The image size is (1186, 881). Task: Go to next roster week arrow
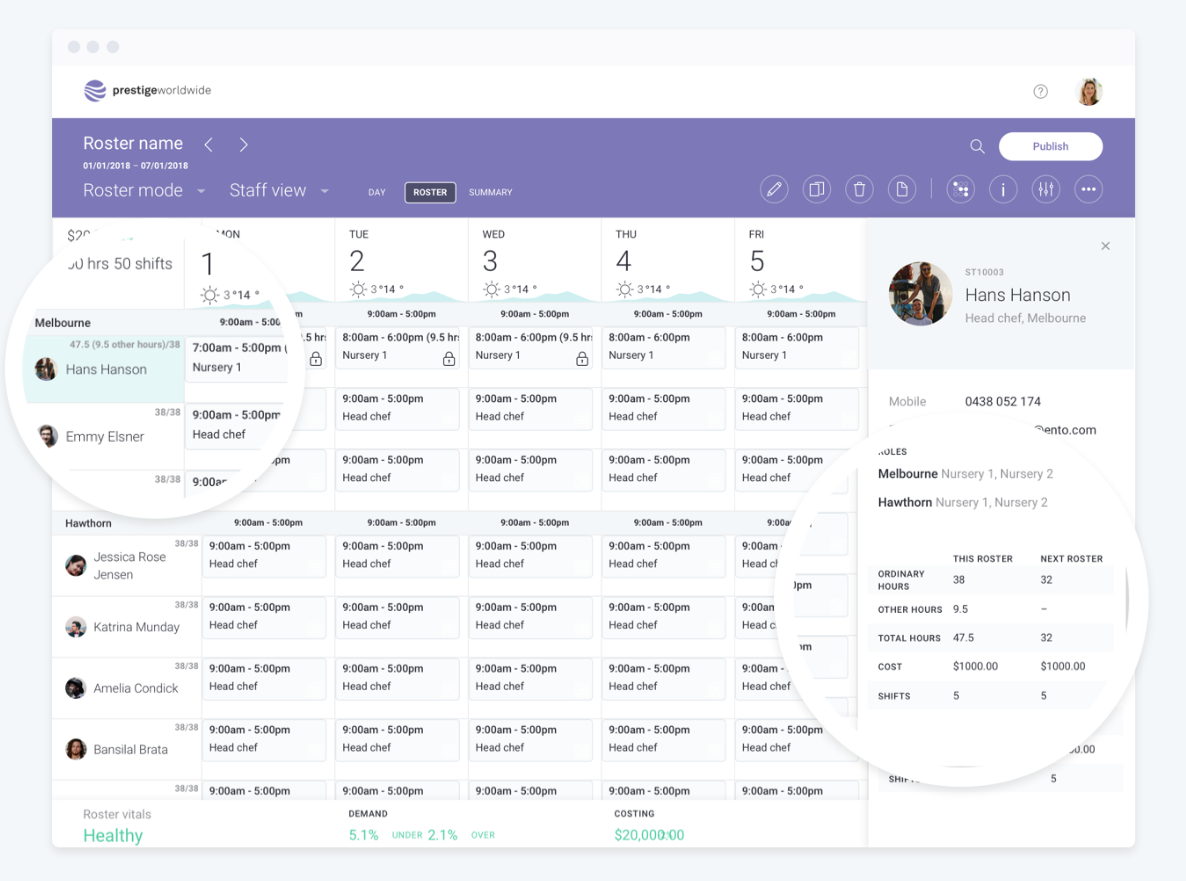pyautogui.click(x=244, y=144)
